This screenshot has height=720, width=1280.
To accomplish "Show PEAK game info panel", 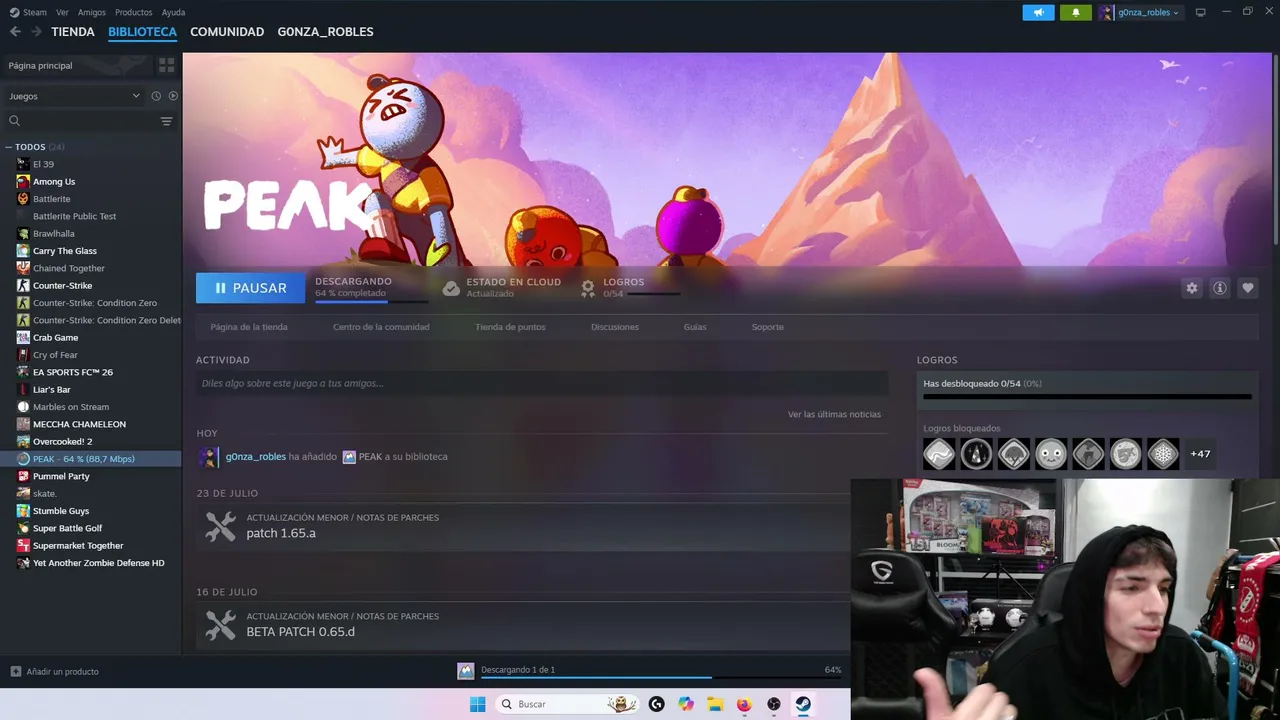I will click(1220, 288).
